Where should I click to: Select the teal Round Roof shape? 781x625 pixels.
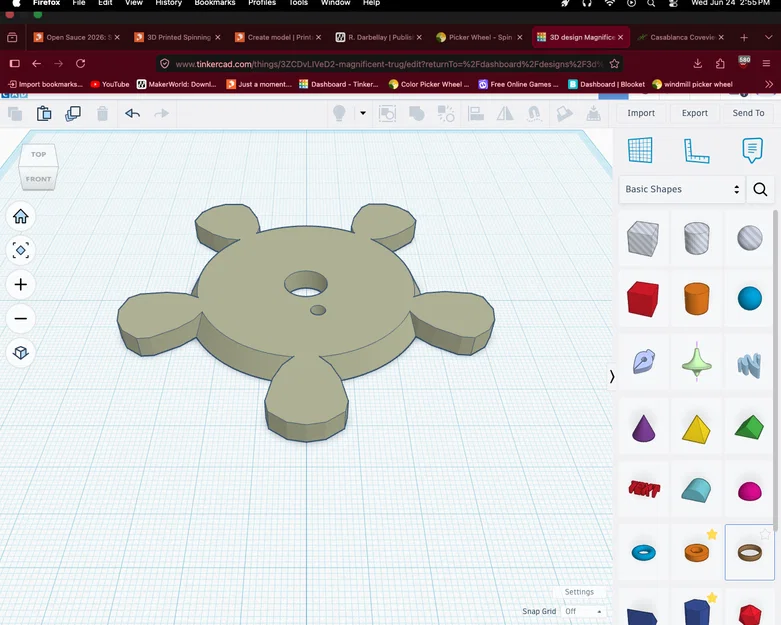[696, 490]
